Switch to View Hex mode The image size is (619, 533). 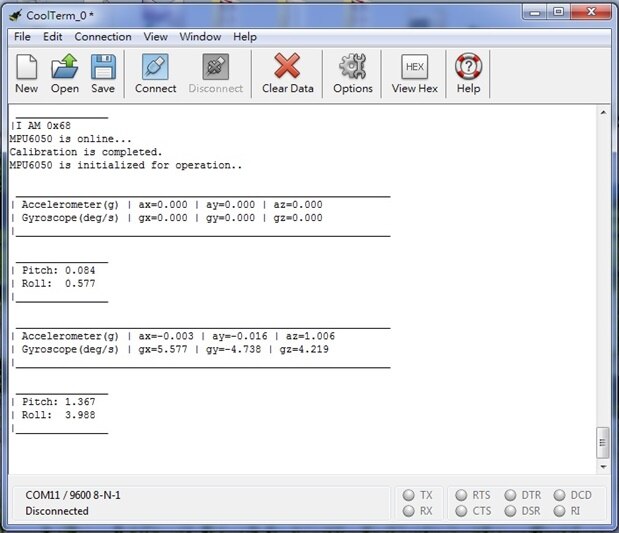415,74
